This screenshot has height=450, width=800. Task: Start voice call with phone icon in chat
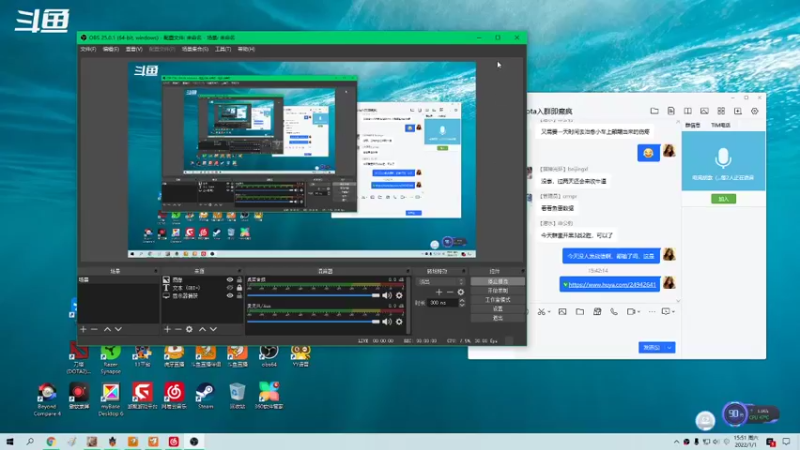click(x=614, y=312)
